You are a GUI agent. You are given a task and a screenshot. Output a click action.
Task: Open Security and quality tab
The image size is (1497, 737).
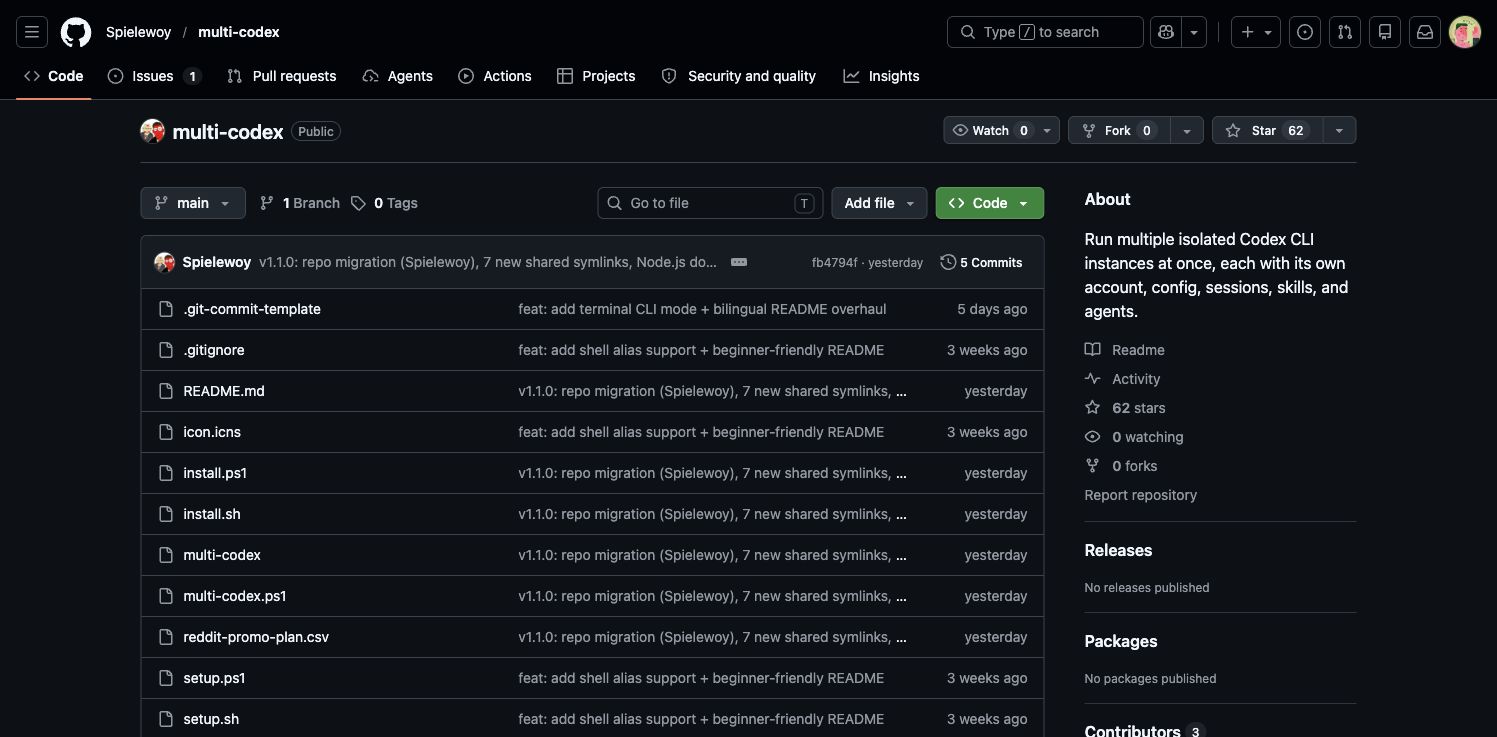739,76
